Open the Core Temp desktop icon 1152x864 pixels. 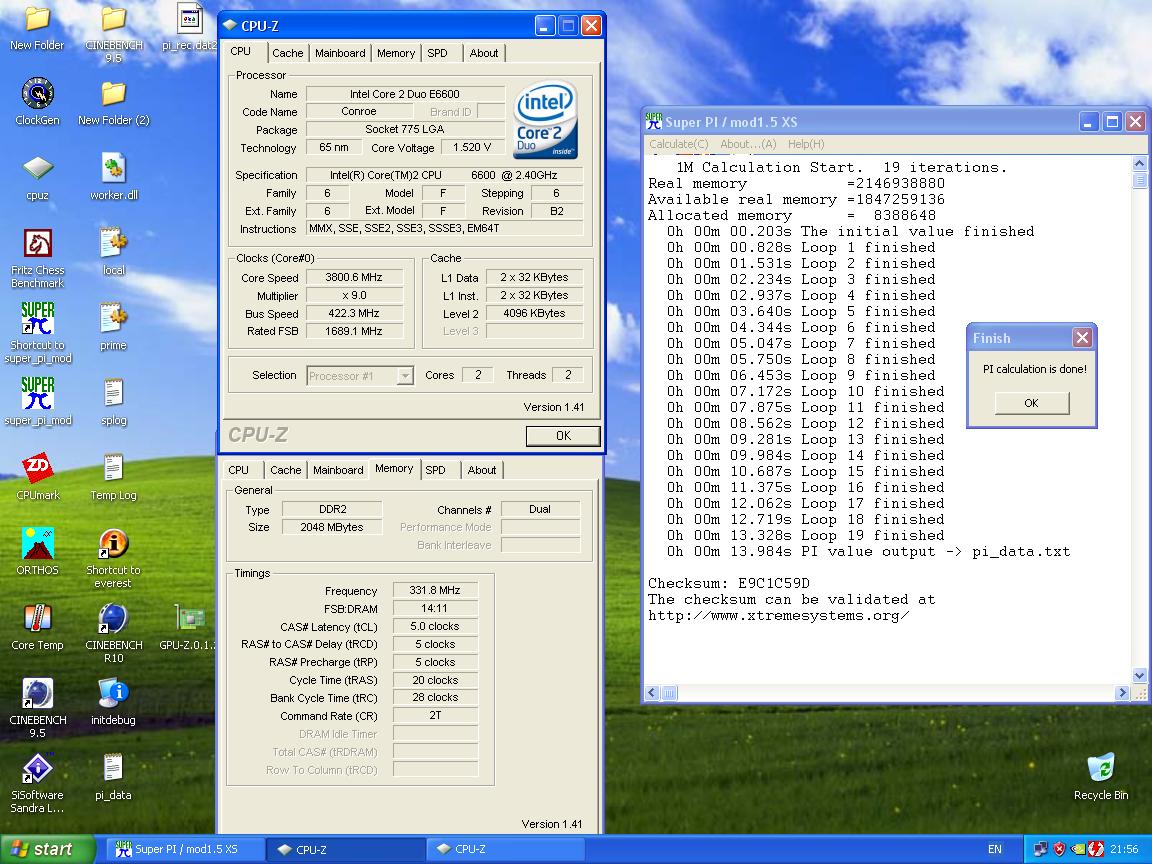point(37,619)
